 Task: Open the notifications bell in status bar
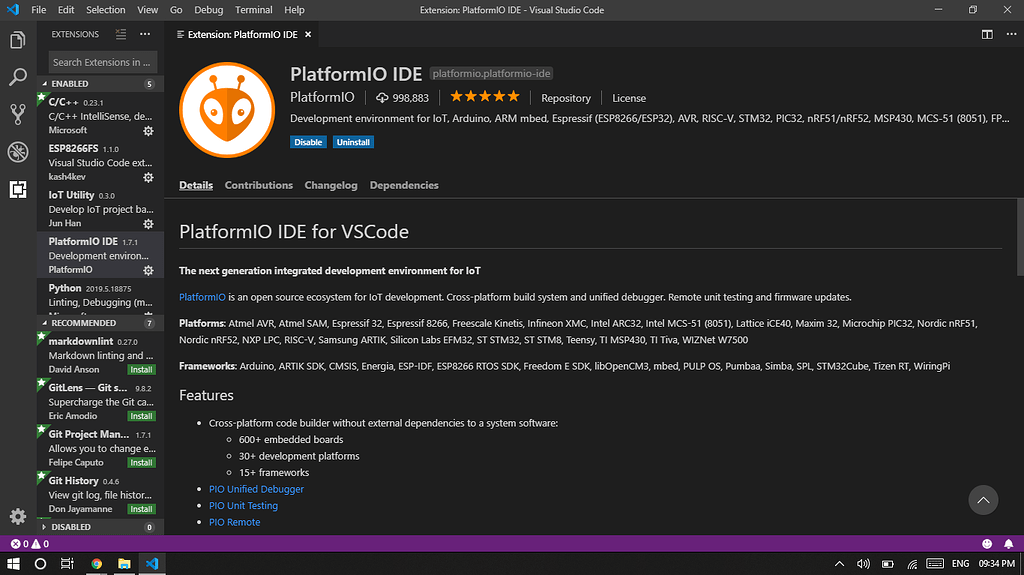click(x=1008, y=544)
